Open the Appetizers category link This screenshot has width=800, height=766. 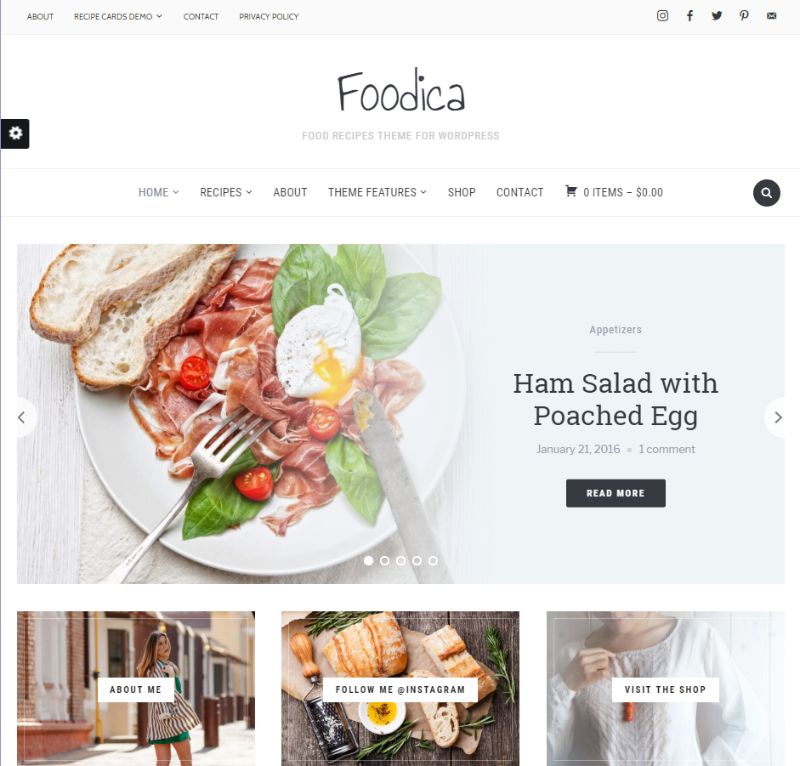(615, 330)
